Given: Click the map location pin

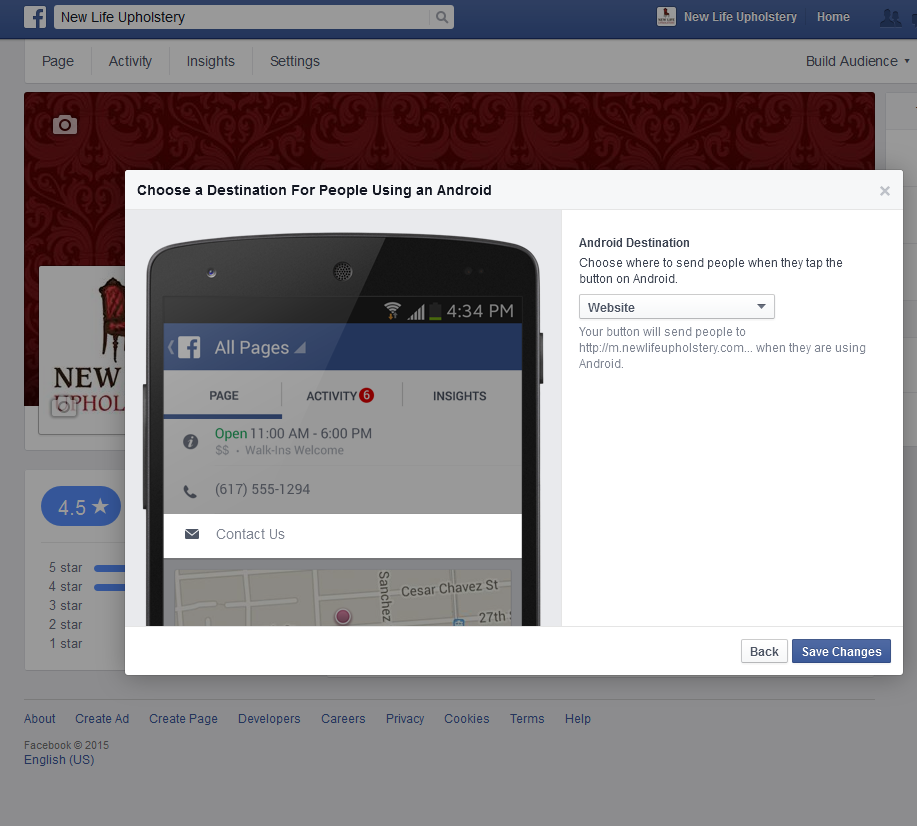Looking at the screenshot, I should [343, 616].
